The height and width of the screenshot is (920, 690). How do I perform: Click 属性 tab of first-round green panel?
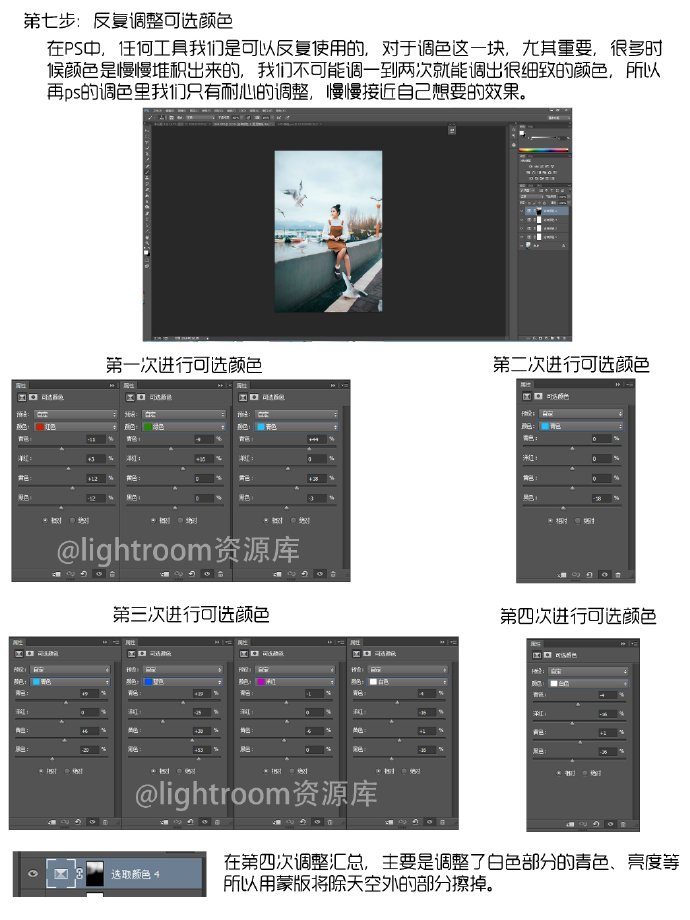click(130, 385)
